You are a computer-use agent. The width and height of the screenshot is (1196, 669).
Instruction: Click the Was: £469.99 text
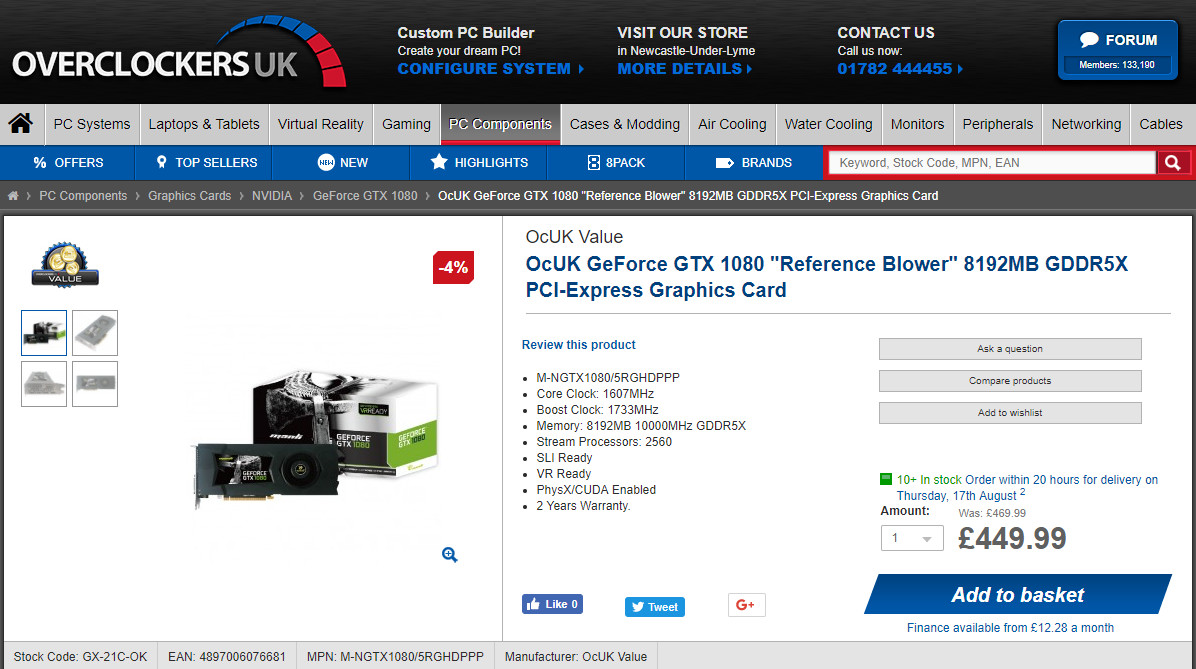click(992, 513)
